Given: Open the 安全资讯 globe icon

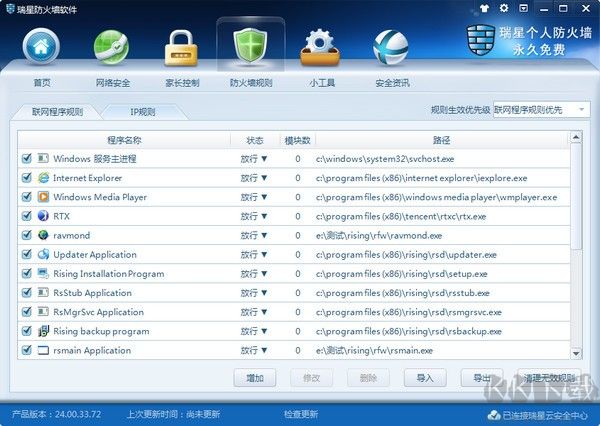Looking at the screenshot, I should point(391,47).
